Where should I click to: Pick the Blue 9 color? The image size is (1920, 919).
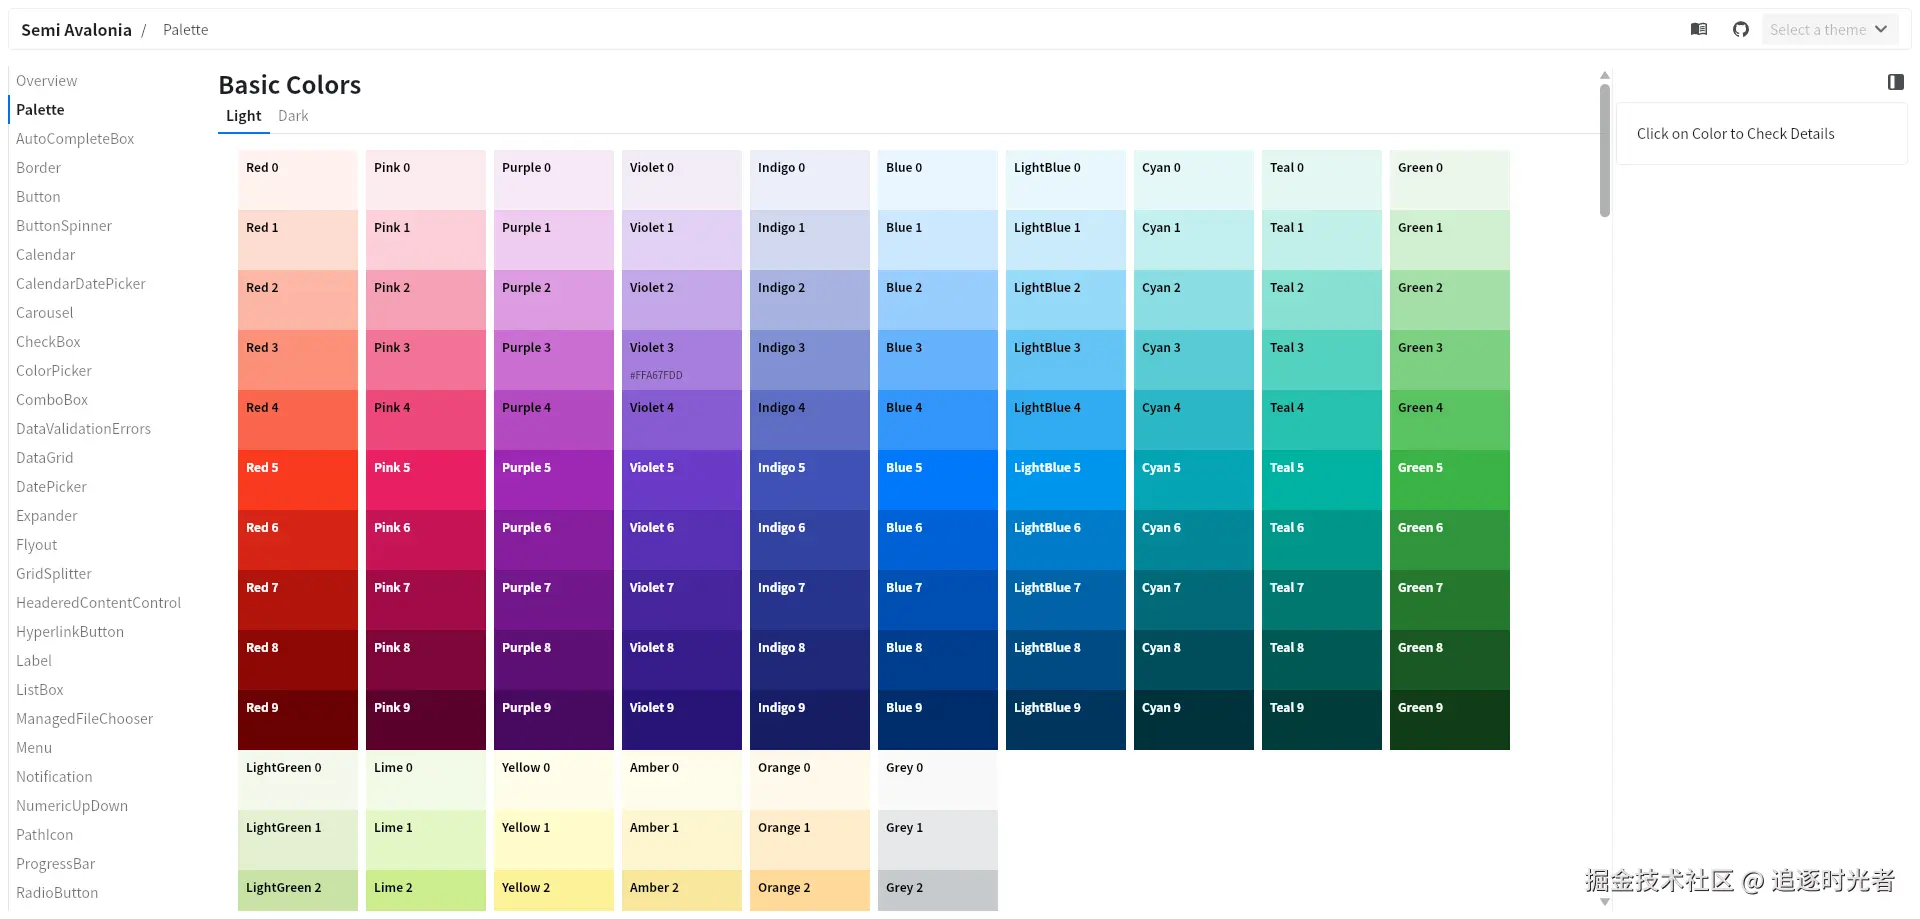[x=938, y=720]
